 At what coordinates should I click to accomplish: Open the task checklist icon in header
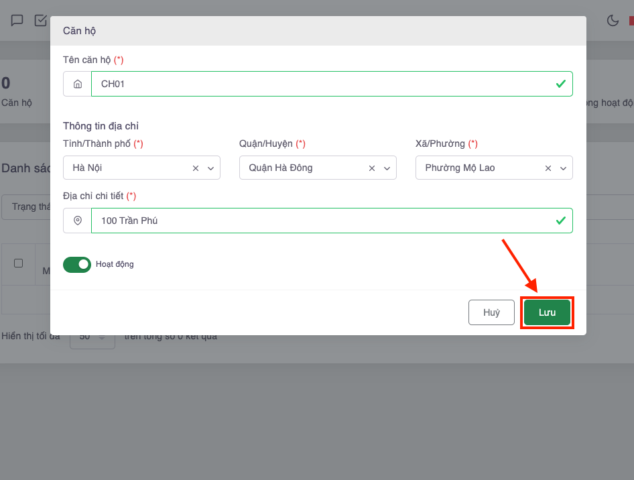(x=41, y=20)
